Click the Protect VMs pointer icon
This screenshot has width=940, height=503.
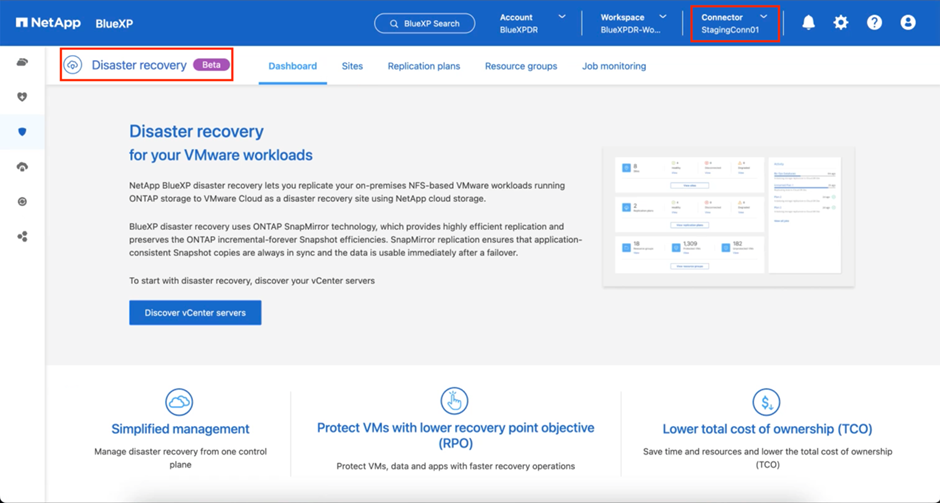[x=454, y=400]
